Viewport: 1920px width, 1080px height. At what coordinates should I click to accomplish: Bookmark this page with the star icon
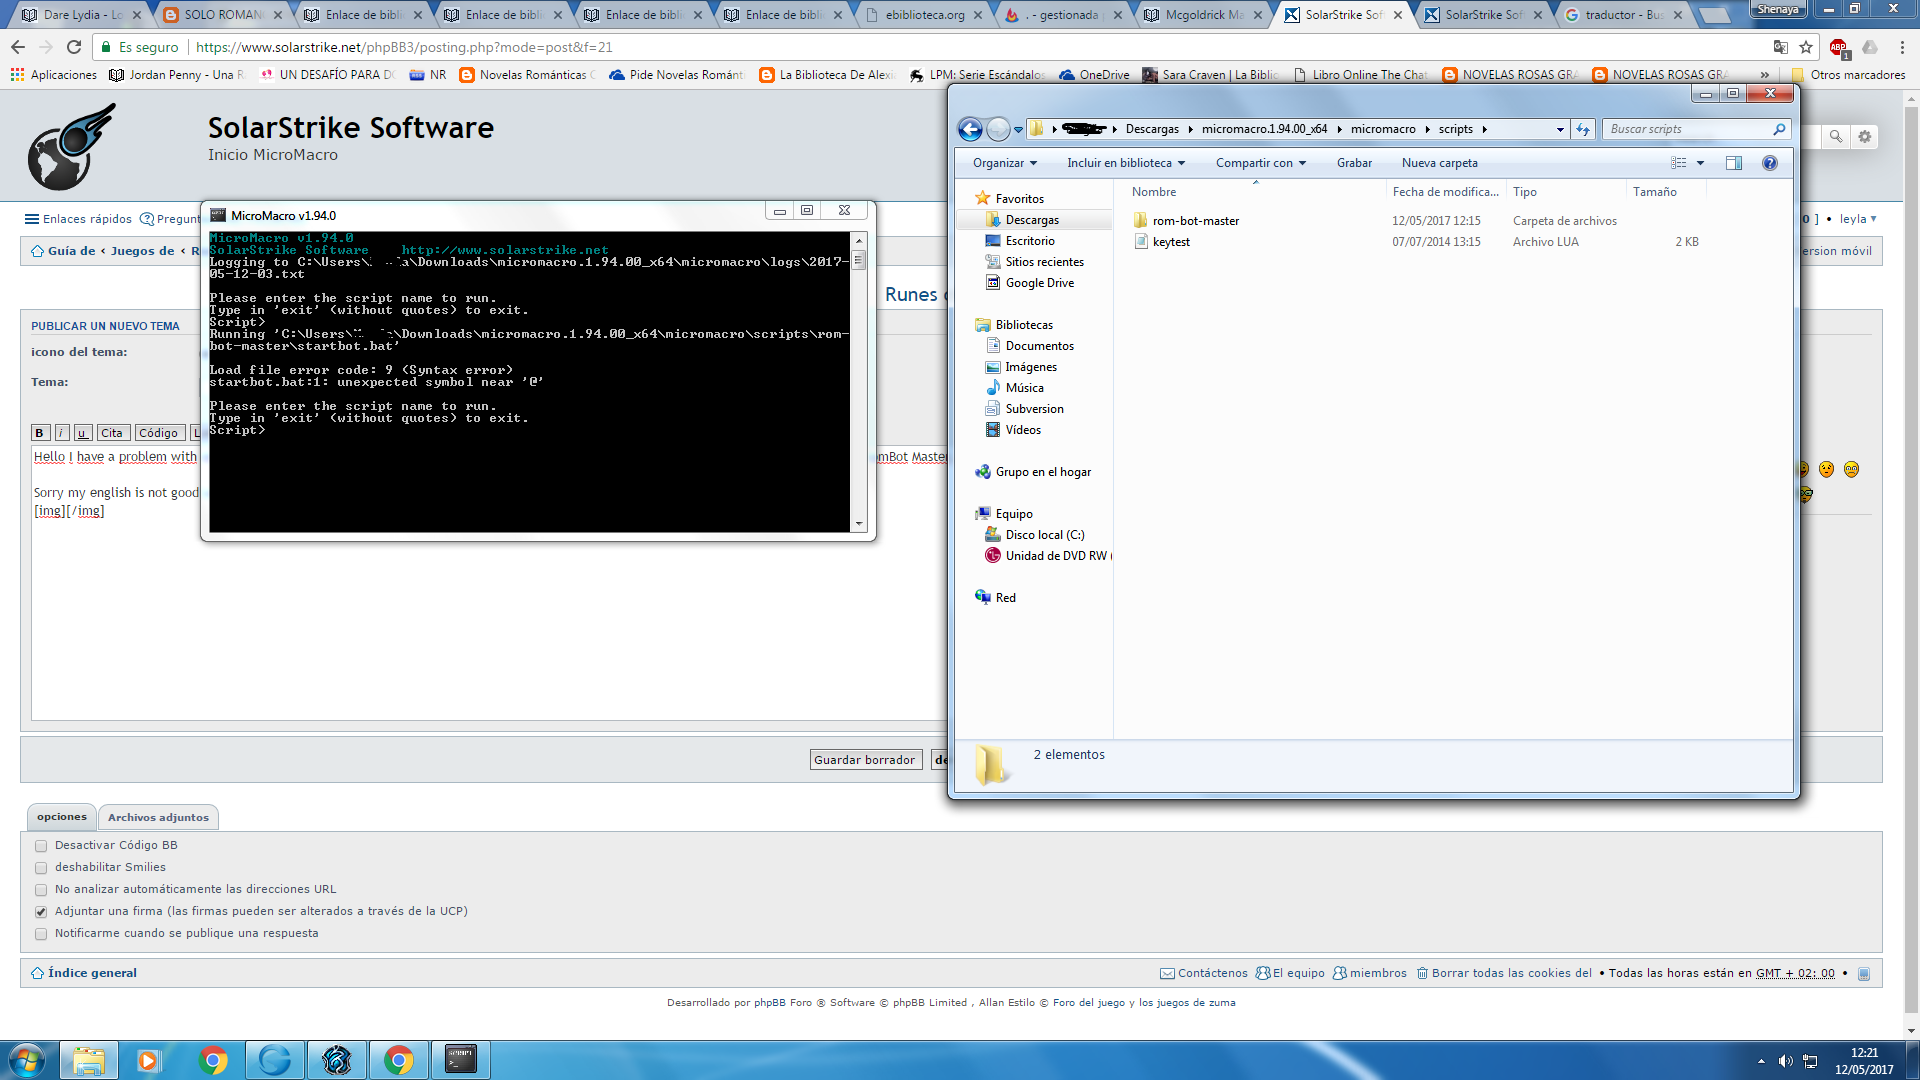click(x=1806, y=47)
